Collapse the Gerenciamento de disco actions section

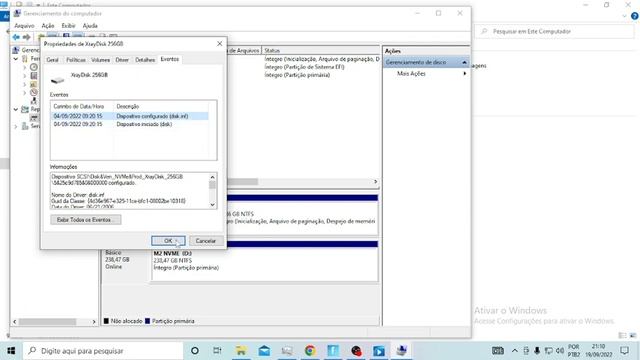[x=464, y=62]
